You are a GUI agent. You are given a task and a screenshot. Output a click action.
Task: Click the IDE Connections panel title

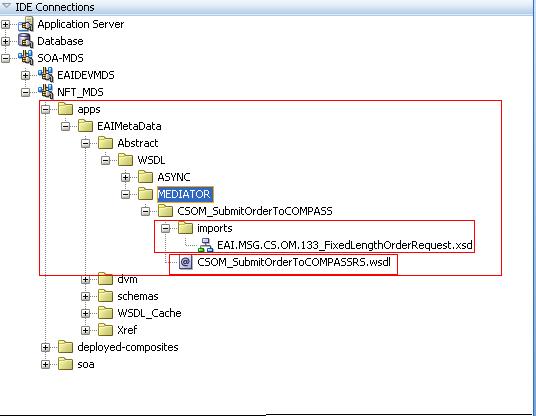click(55, 7)
